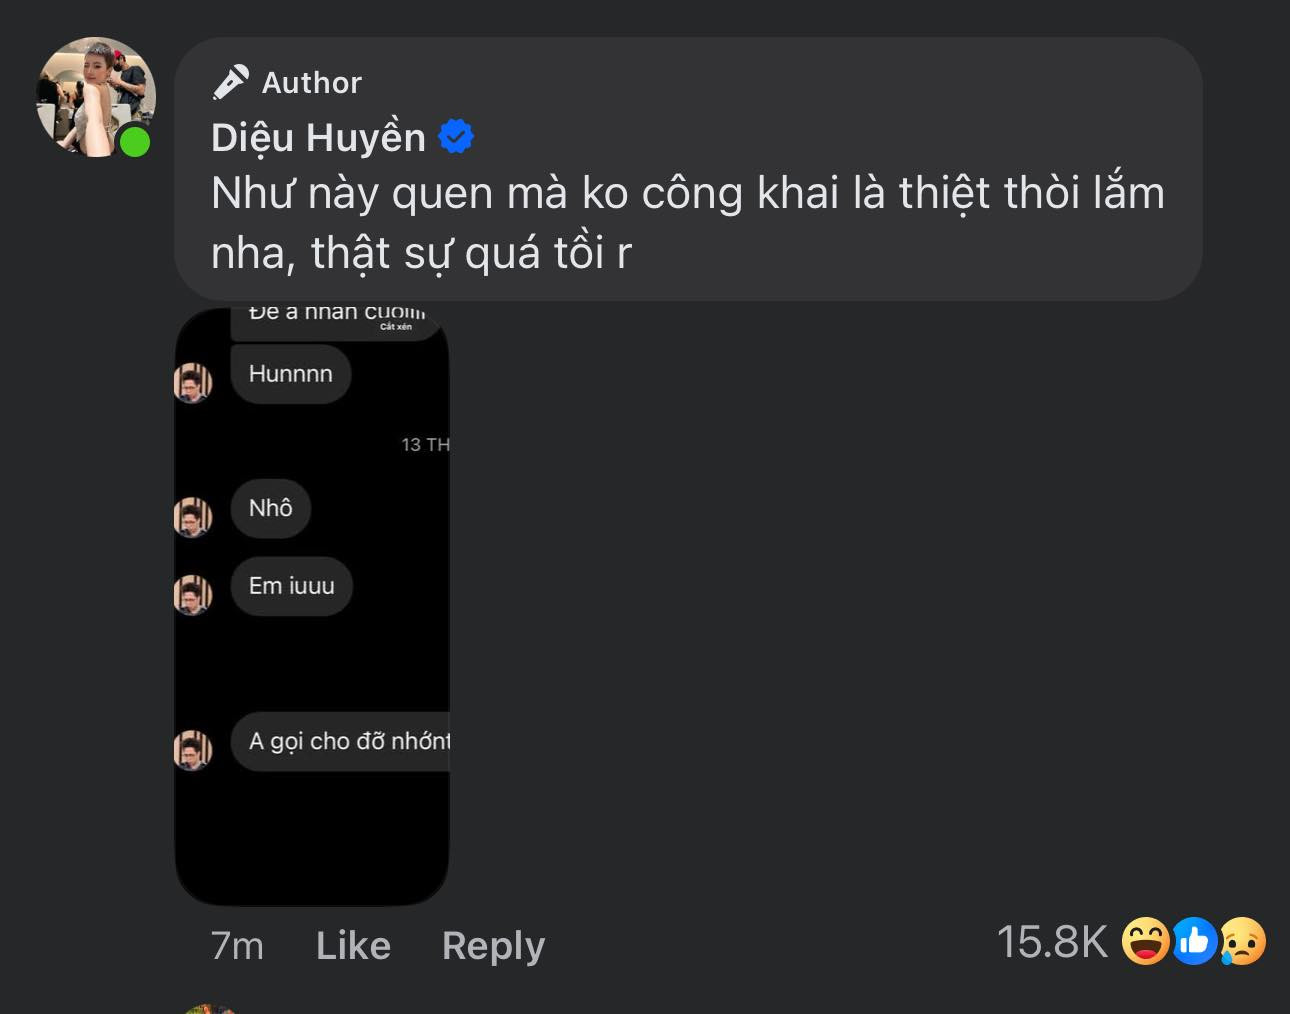Image resolution: width=1290 pixels, height=1014 pixels.
Task: Like the comment from Diệu Huyền
Action: 353,945
